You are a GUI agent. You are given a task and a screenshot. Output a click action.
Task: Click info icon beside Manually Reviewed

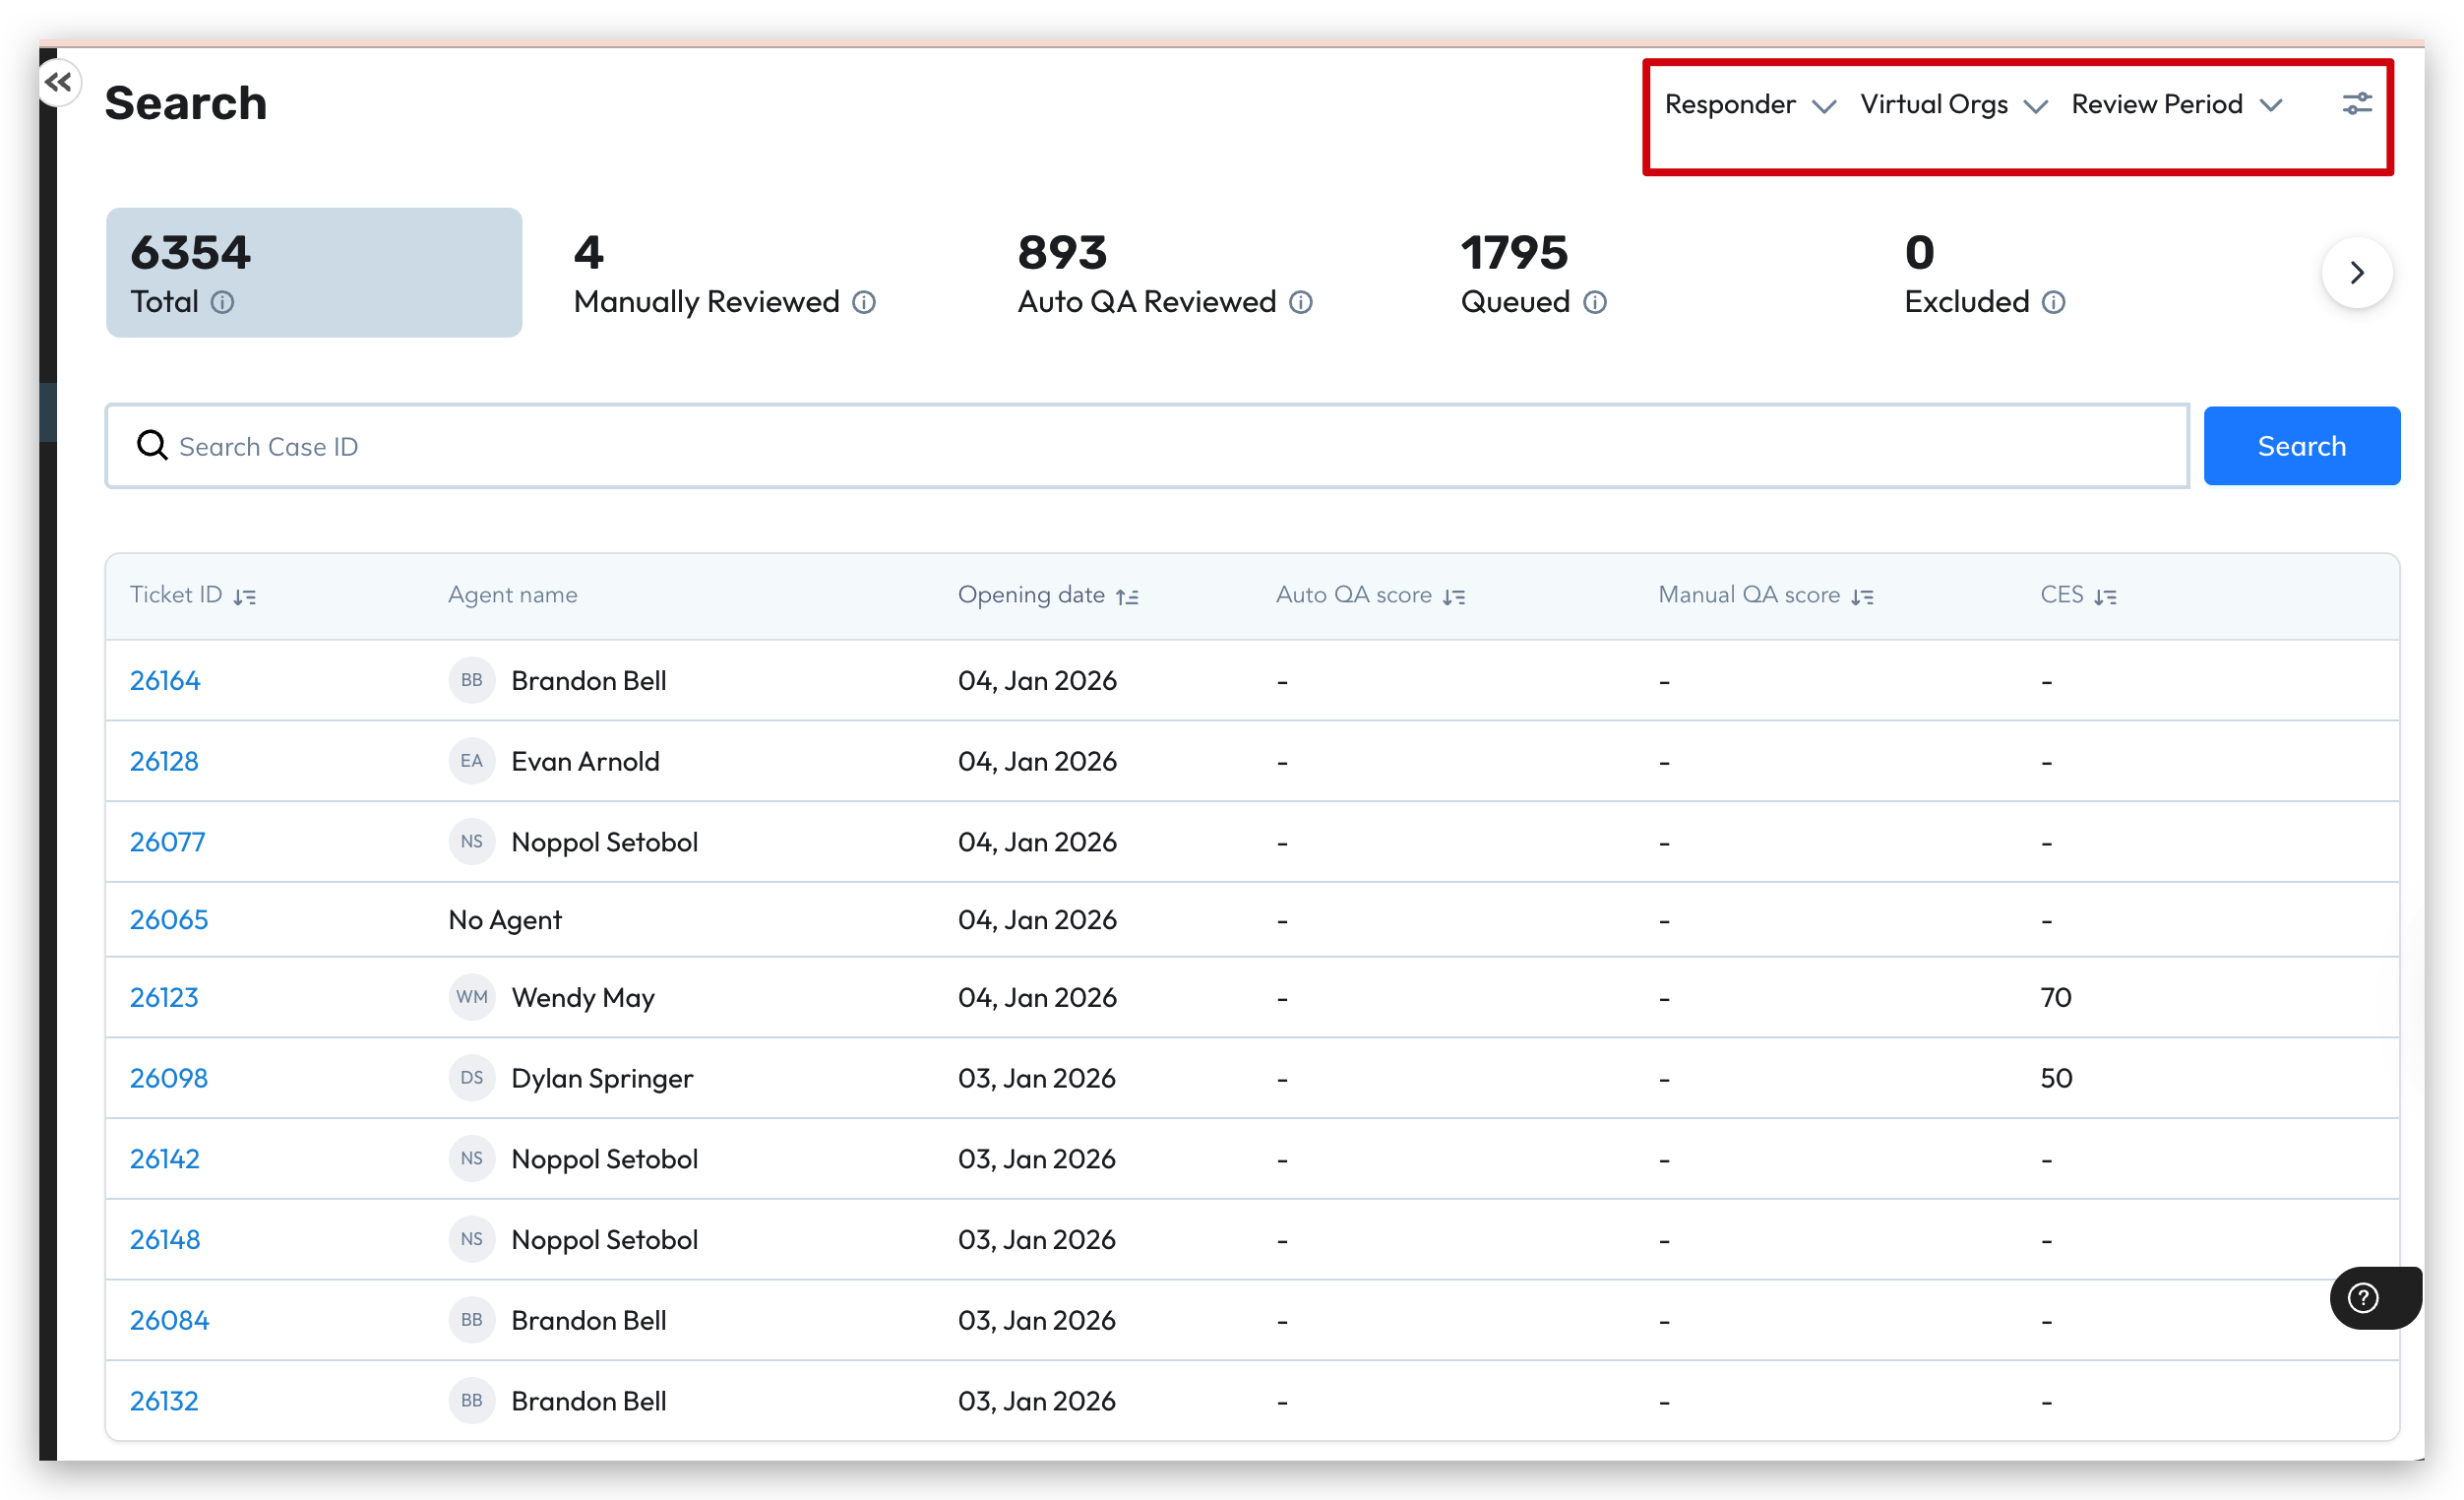(x=864, y=302)
